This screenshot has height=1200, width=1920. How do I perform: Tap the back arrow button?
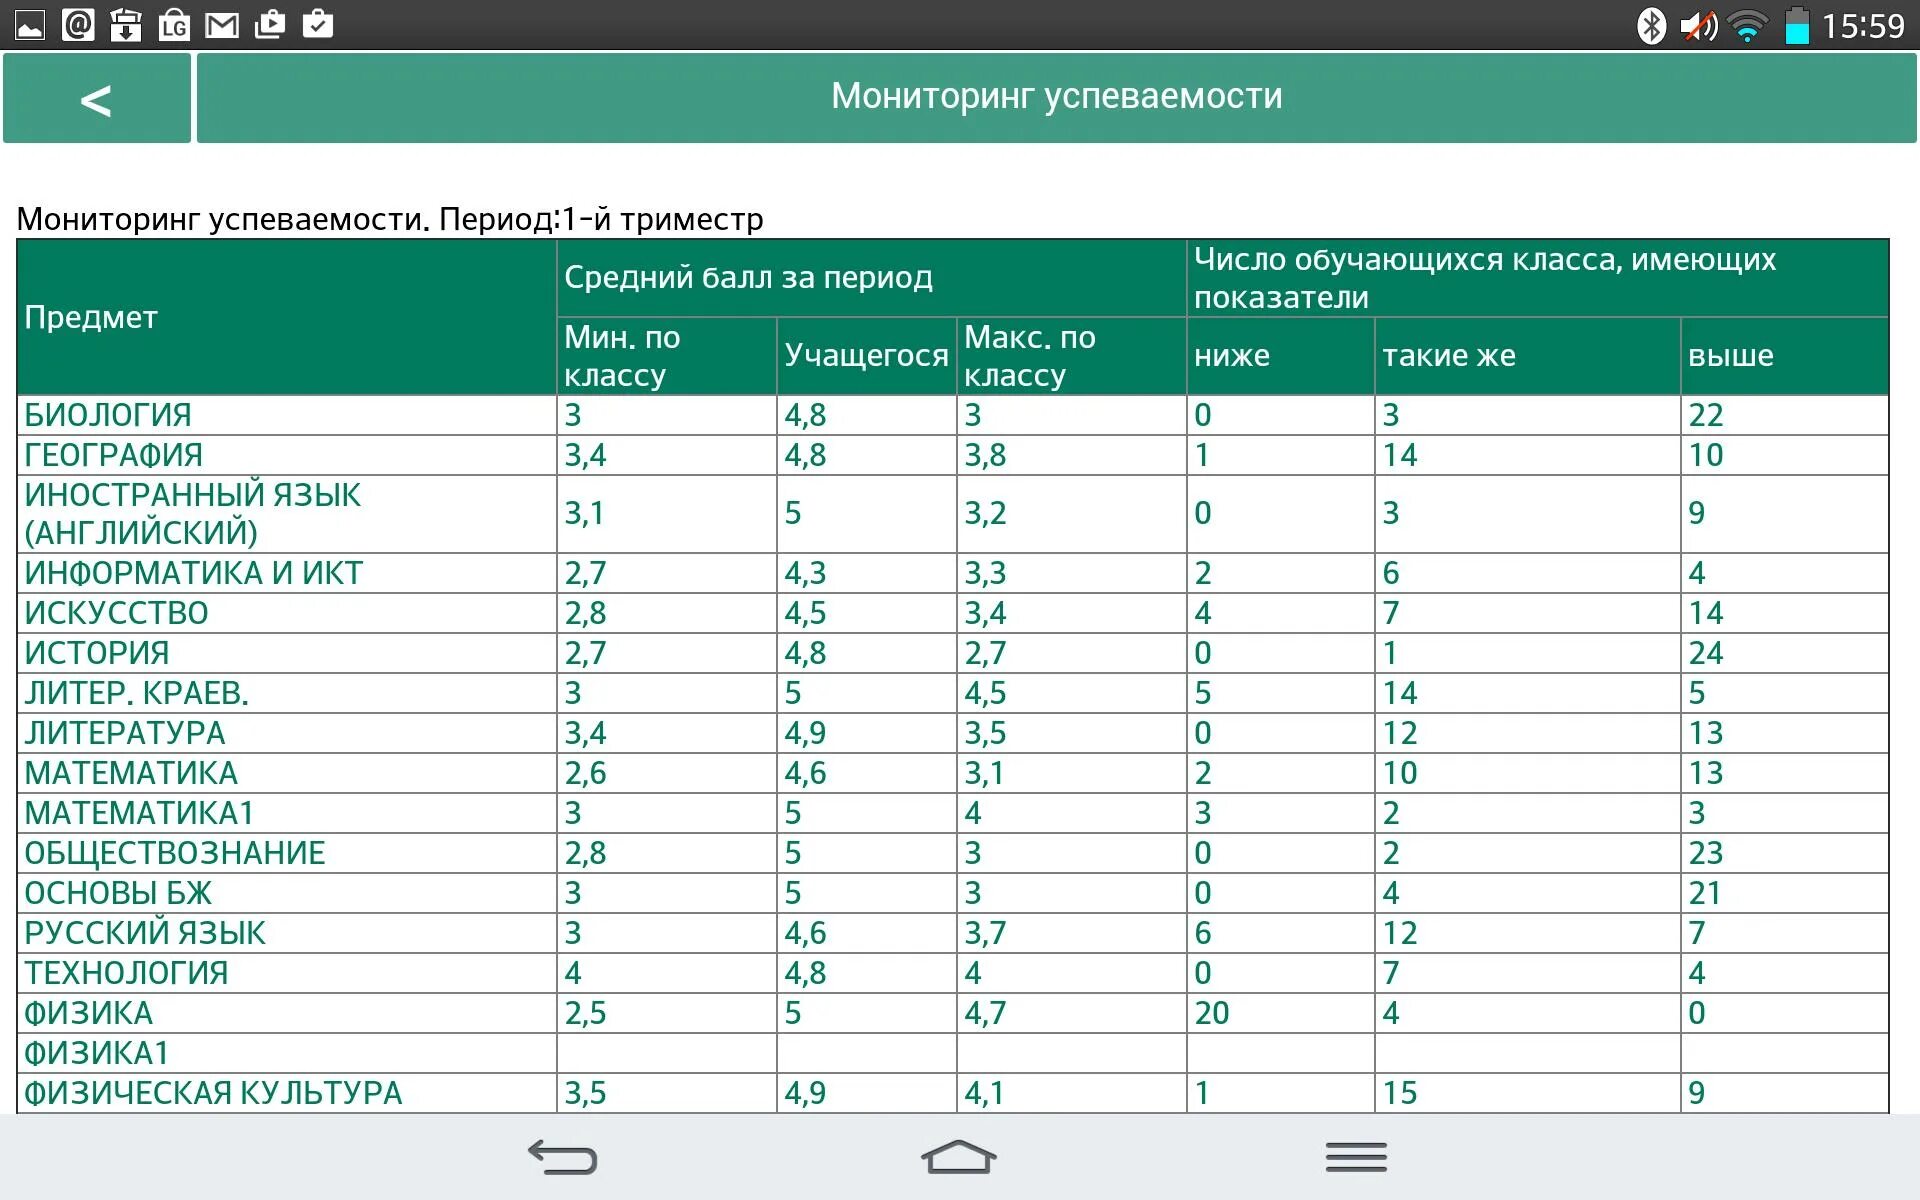[x=96, y=99]
